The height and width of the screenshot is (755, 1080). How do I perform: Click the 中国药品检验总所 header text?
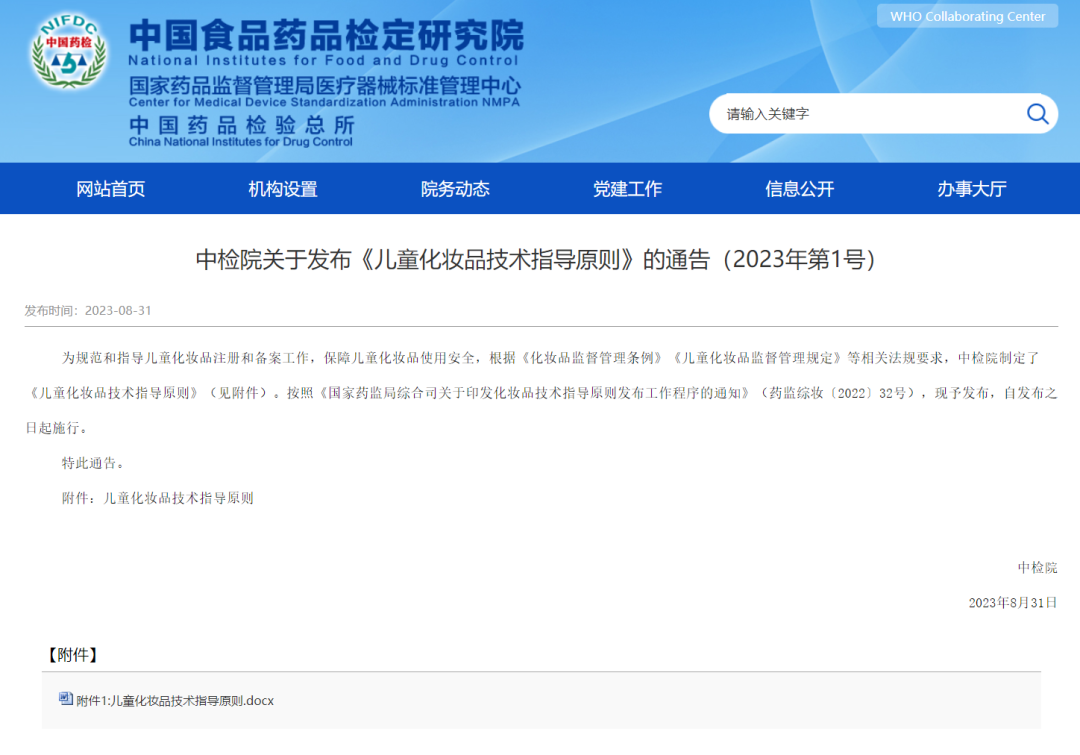tap(241, 125)
